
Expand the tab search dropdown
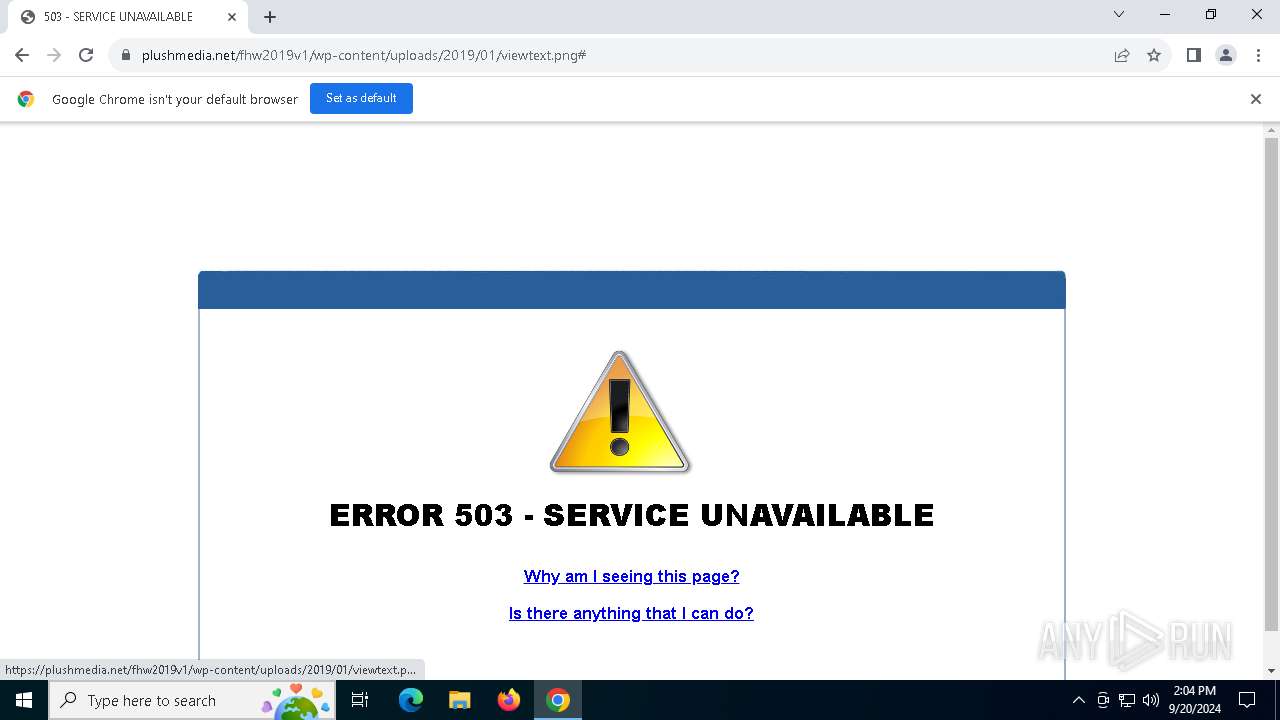click(1119, 15)
